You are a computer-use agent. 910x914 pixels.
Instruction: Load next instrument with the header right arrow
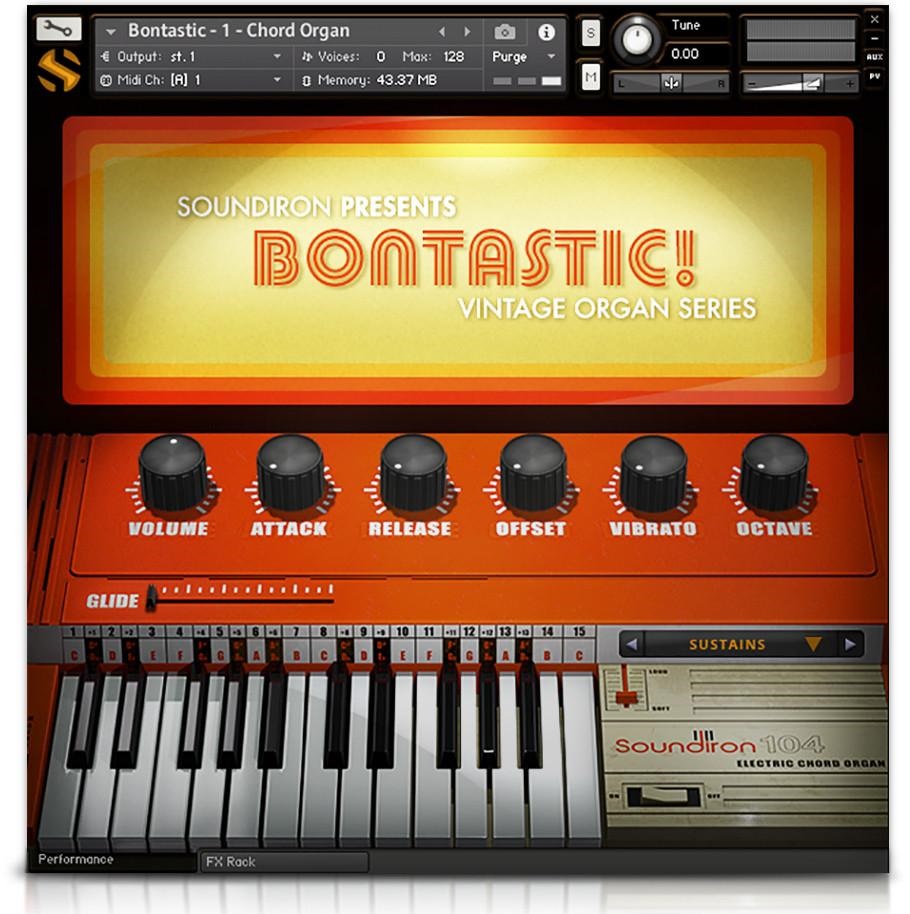coord(467,32)
